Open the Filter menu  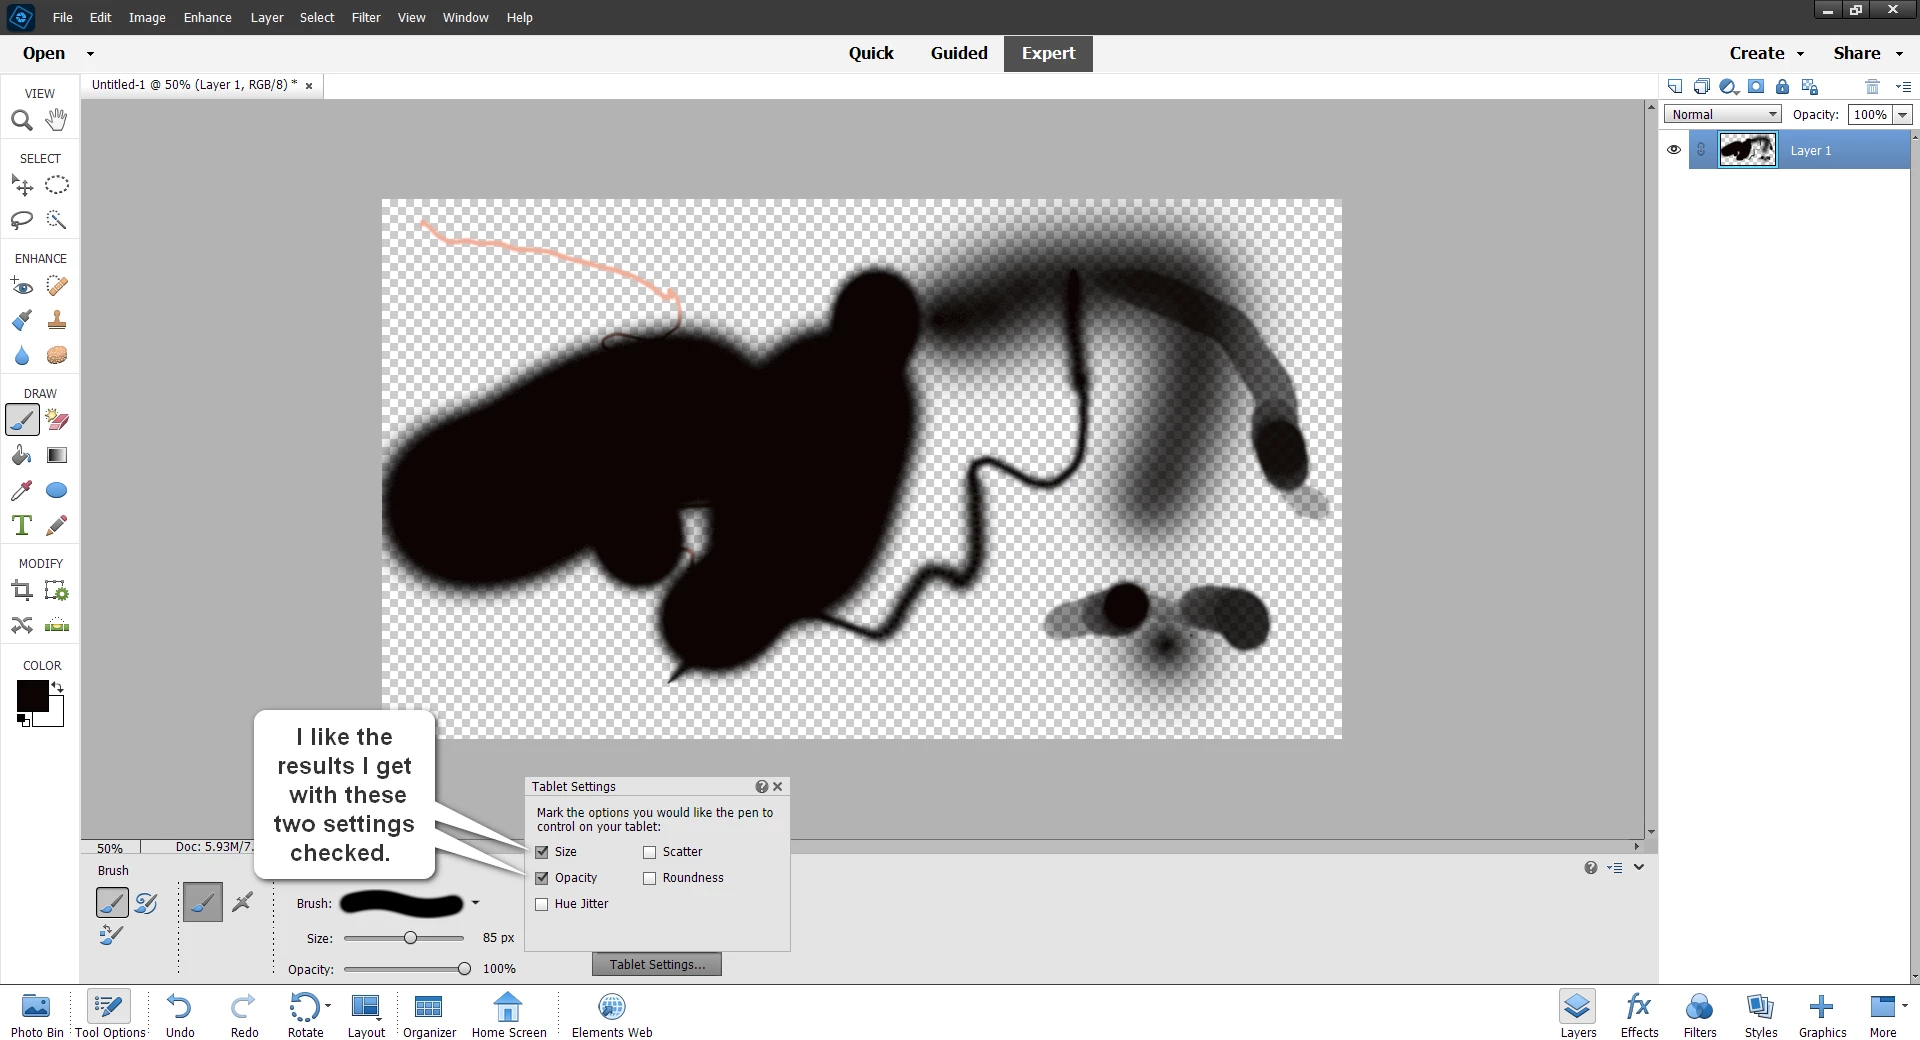[366, 18]
